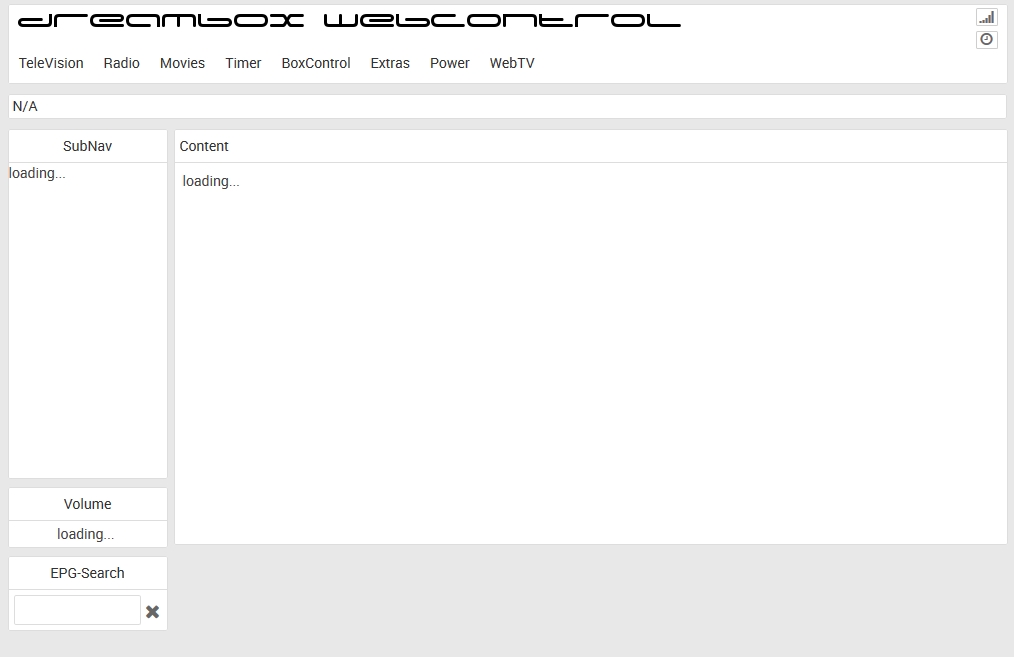Click the Volume panel header
This screenshot has width=1014, height=657.
(88, 504)
